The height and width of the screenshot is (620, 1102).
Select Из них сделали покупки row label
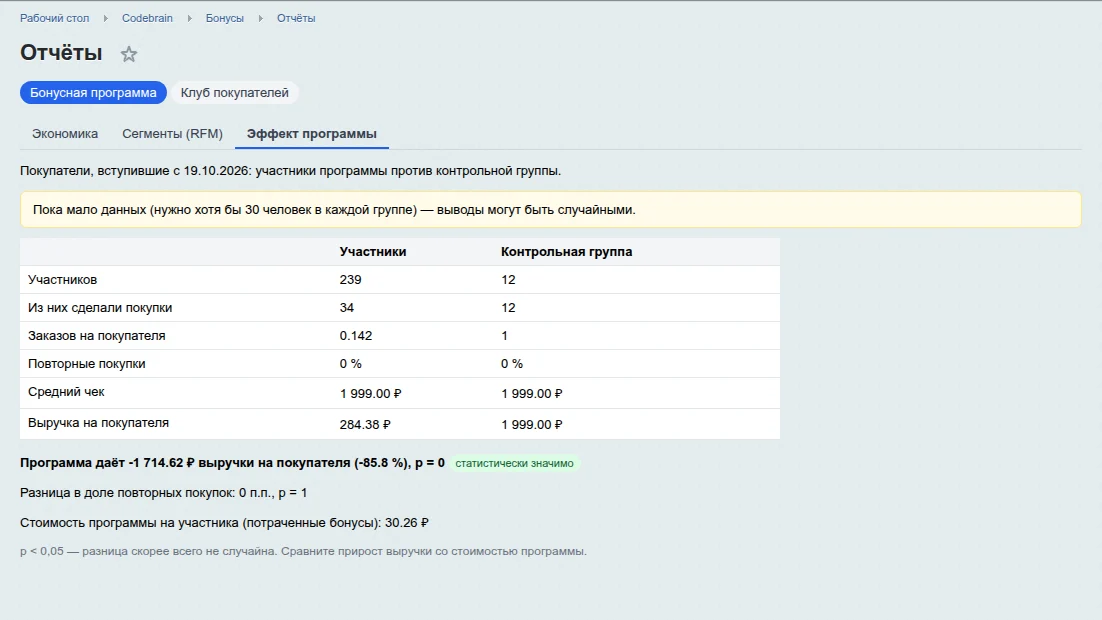[100, 308]
